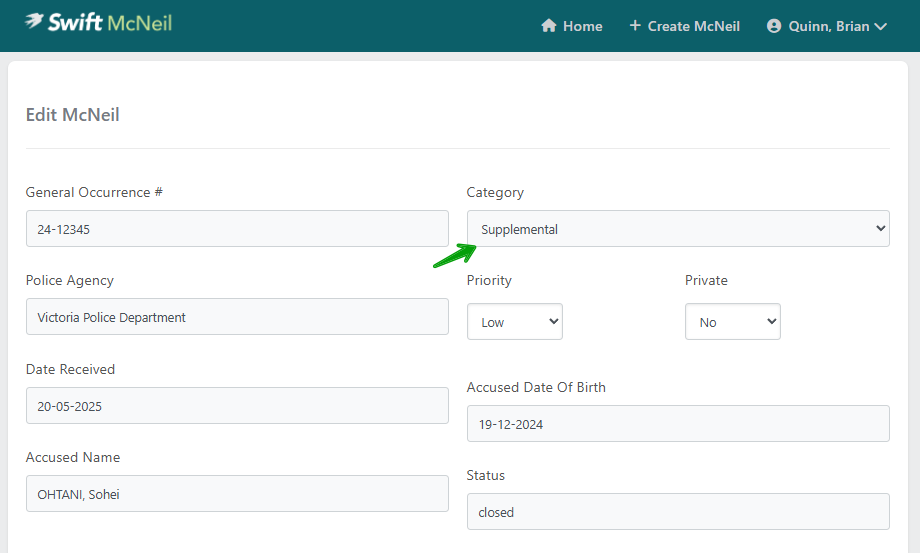920x553 pixels.
Task: Click the Swift McNeil brand name
Action: pyautogui.click(x=110, y=22)
